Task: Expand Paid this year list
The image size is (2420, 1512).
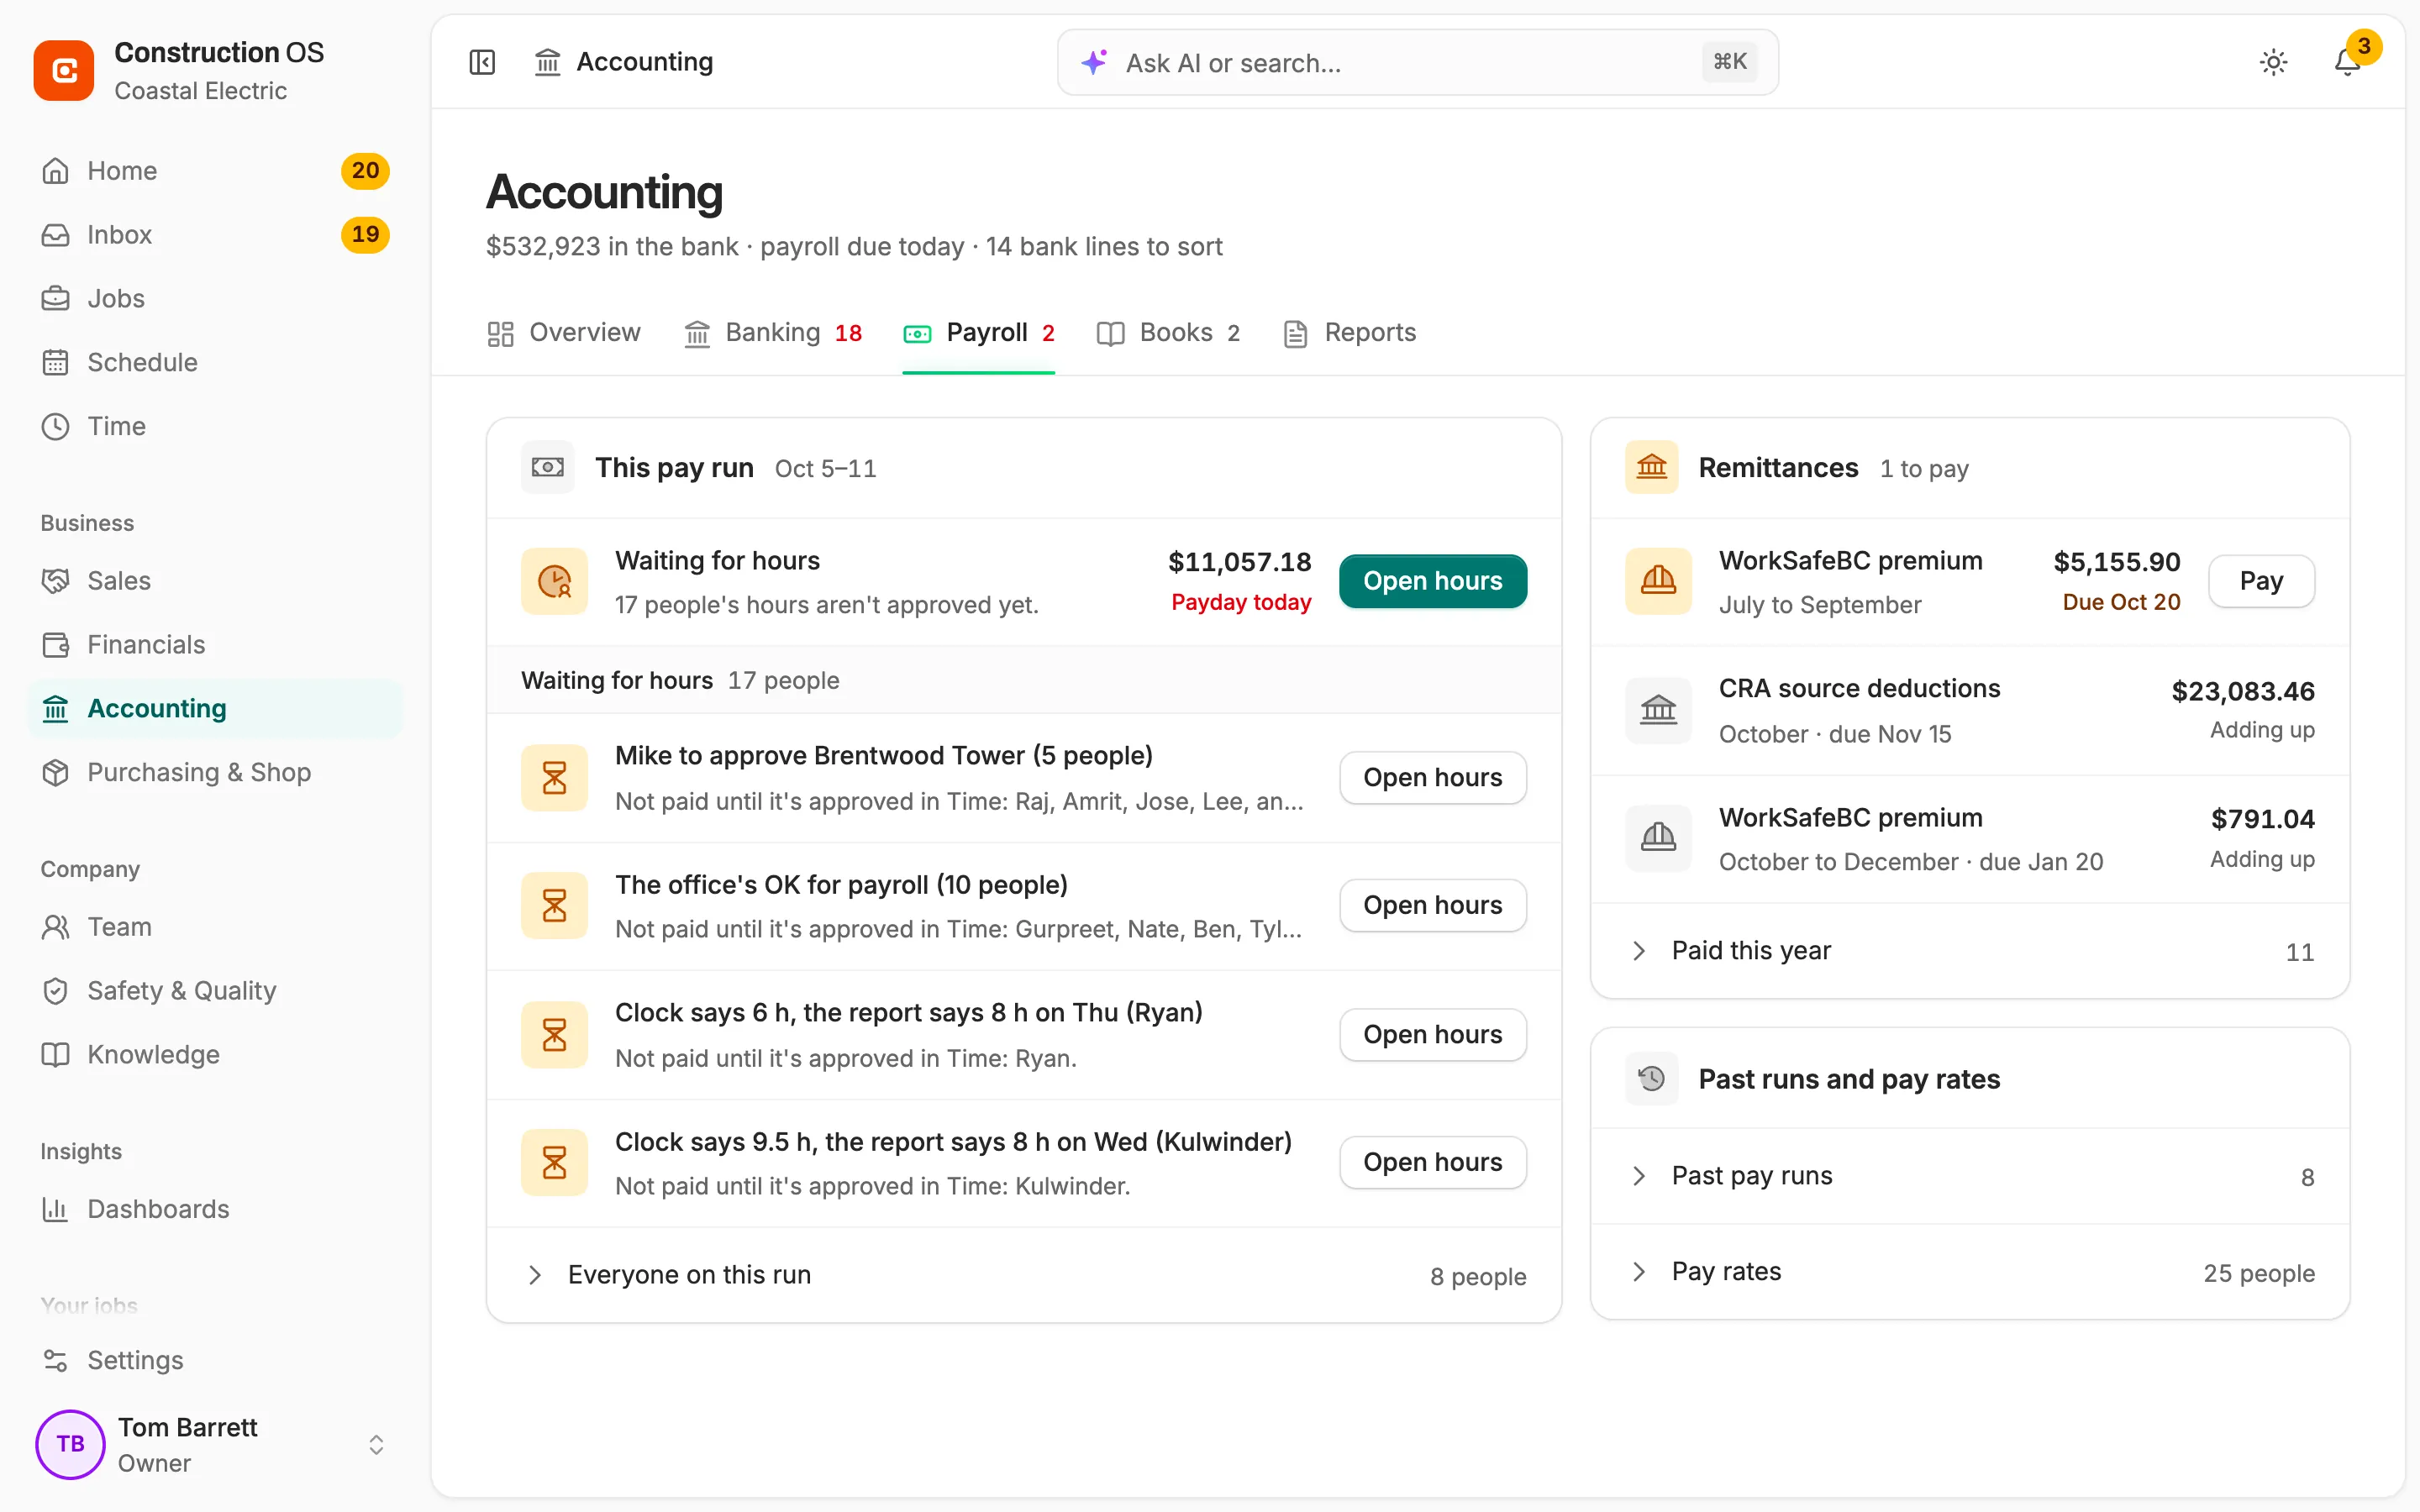Action: coord(1969,951)
